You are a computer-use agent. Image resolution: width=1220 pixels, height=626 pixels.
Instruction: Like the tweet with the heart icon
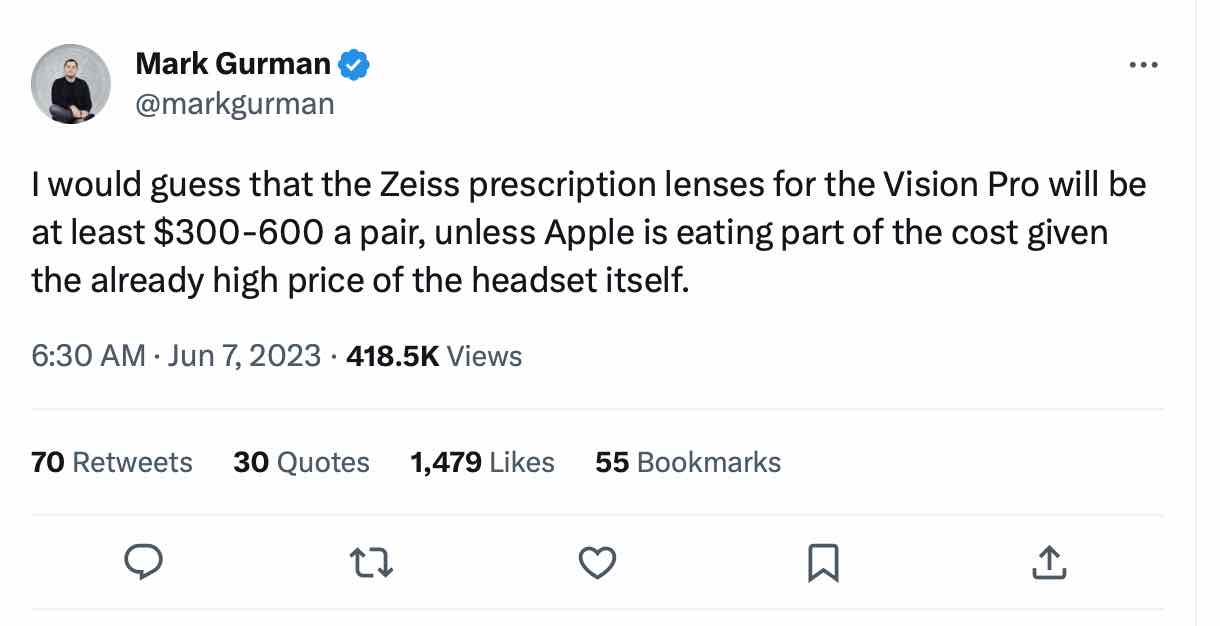(x=597, y=563)
